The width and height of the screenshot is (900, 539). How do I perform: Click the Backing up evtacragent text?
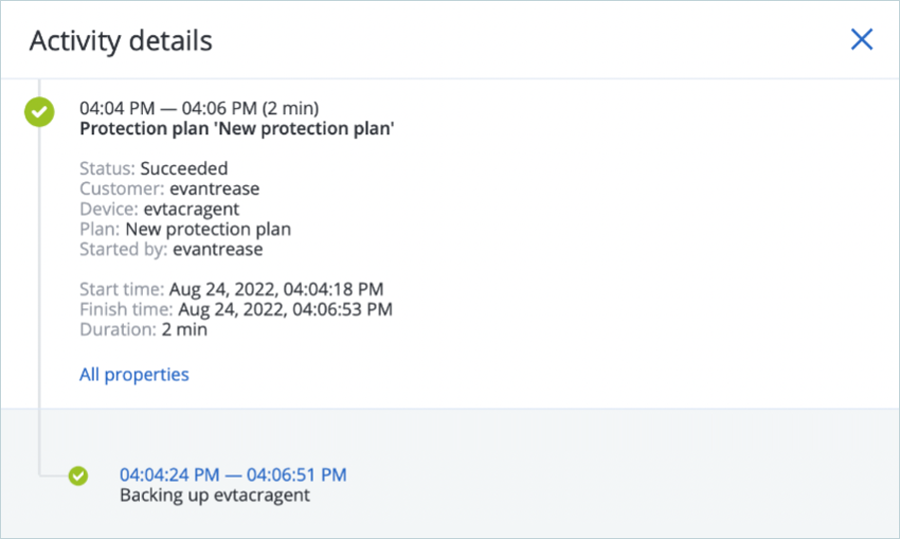(215, 495)
